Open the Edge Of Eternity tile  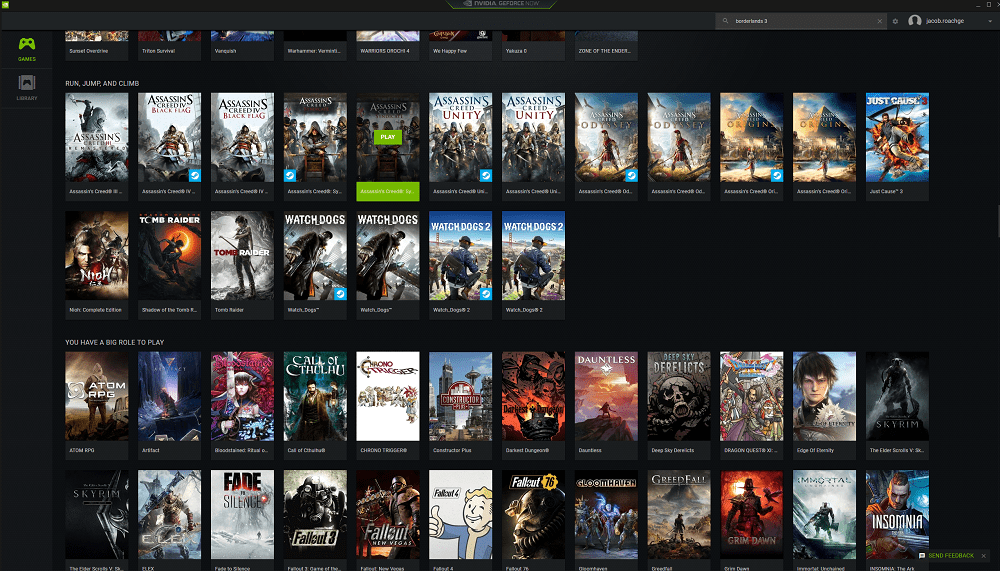[x=824, y=405]
